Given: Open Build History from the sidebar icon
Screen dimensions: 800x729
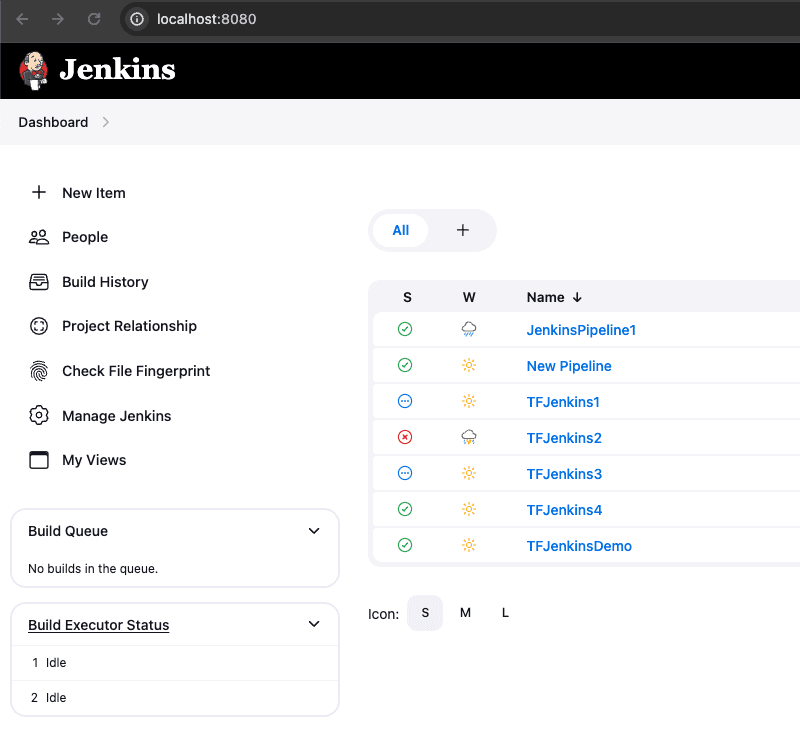Looking at the screenshot, I should (38, 282).
